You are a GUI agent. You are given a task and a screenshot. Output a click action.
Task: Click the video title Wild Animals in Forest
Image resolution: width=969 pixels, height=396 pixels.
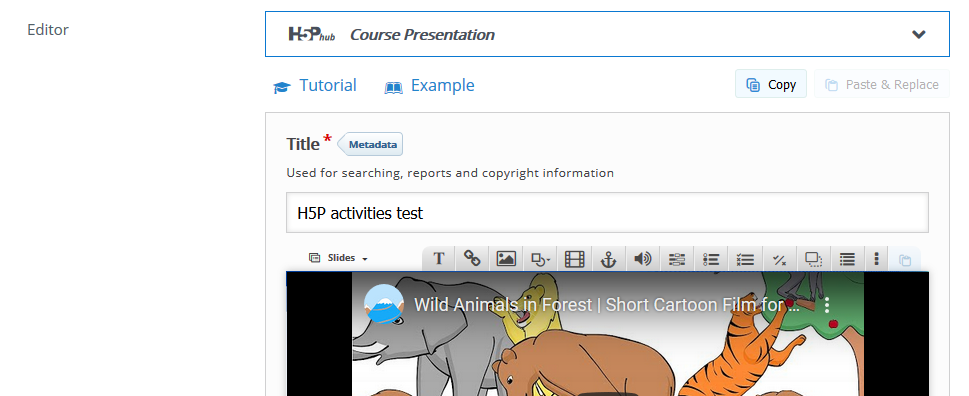607,305
